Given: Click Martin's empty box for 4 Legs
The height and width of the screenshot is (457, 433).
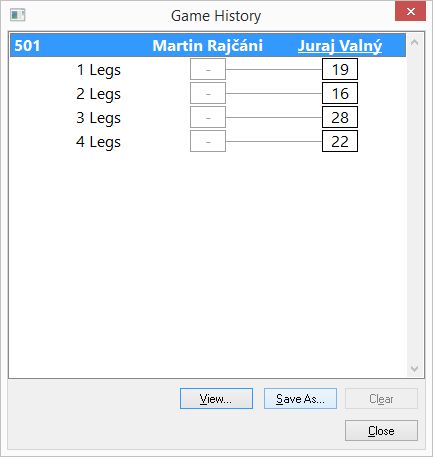Looking at the screenshot, I should [x=208, y=141].
